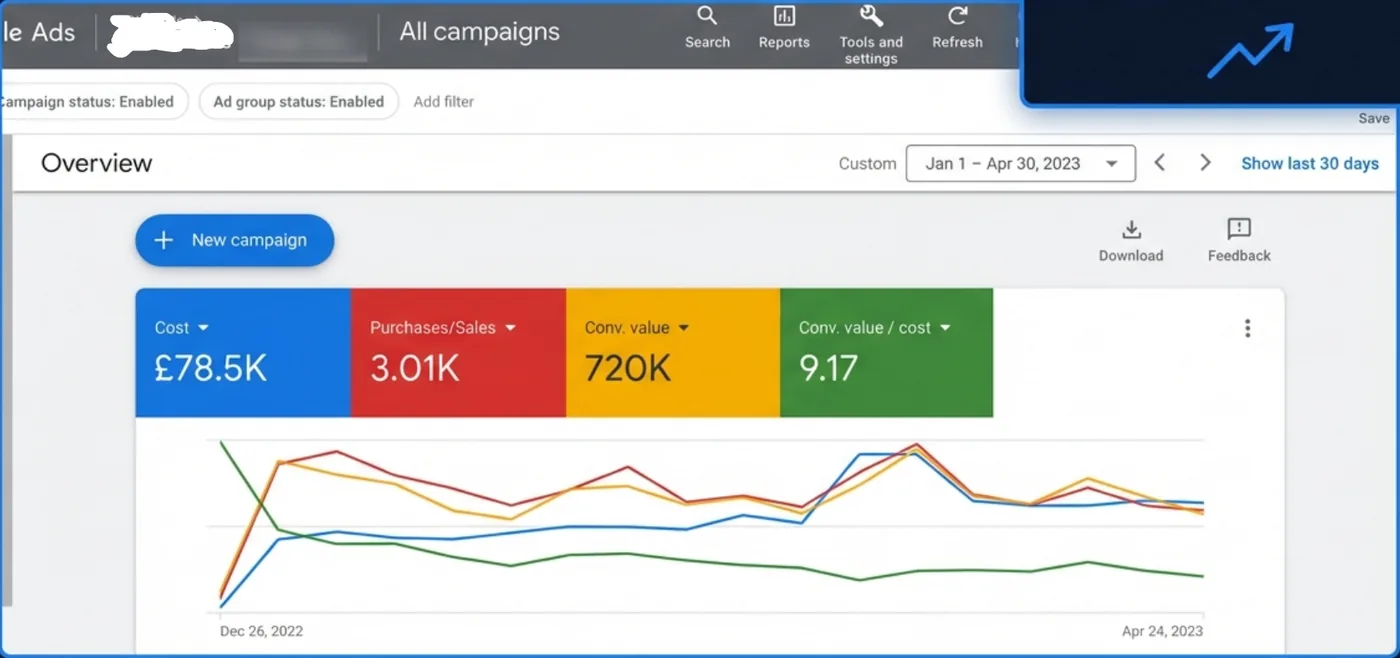
Task: Click the Overview page title
Action: pos(97,163)
